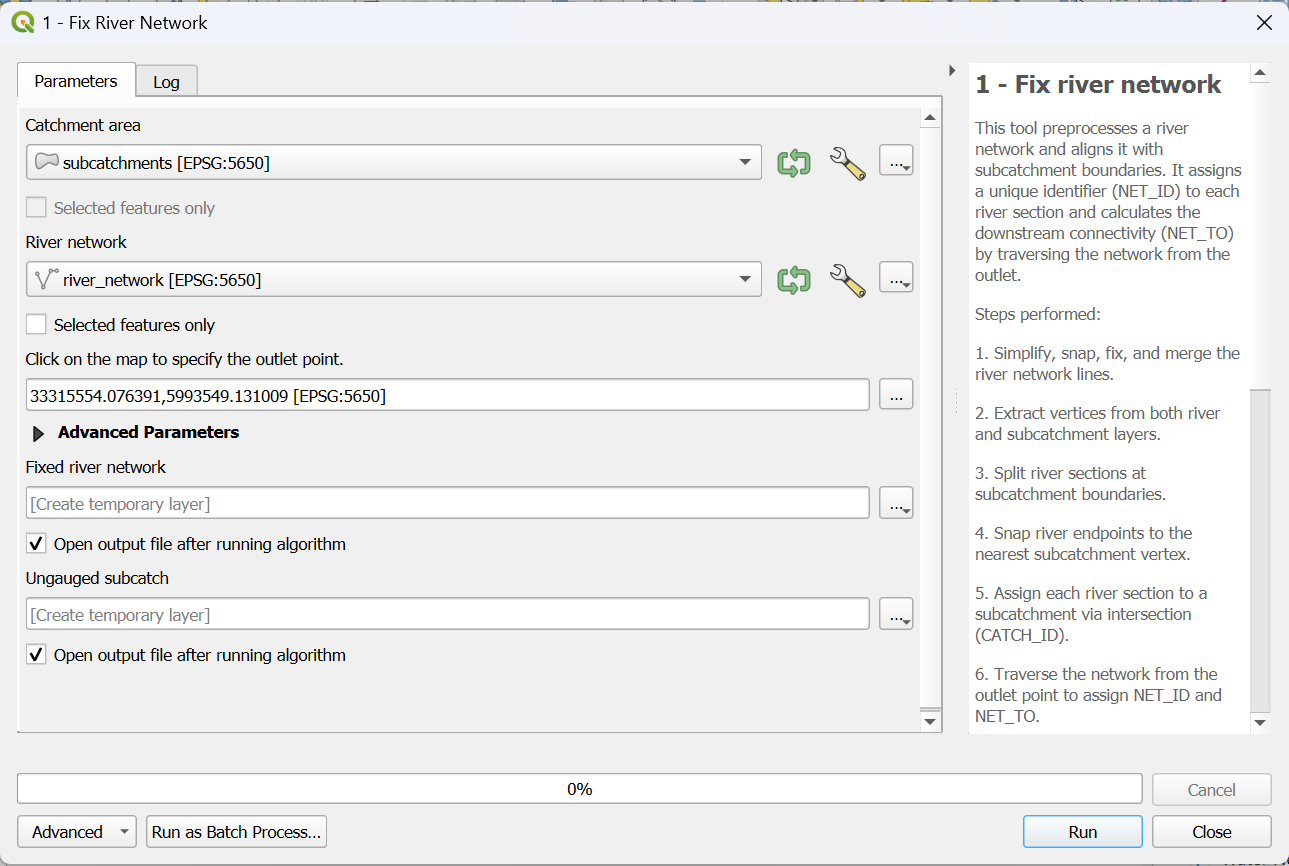Open the subcatchments layer dropdown
This screenshot has height=866, width=1289.
pos(394,162)
